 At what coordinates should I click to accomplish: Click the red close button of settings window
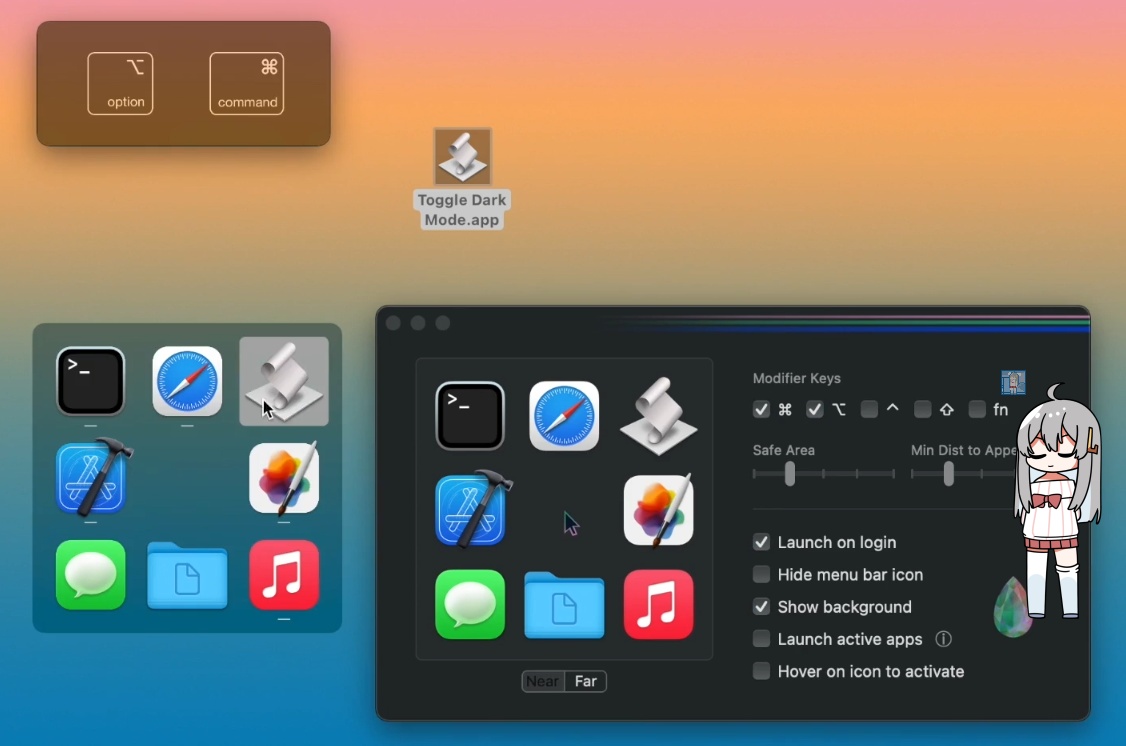click(x=394, y=323)
